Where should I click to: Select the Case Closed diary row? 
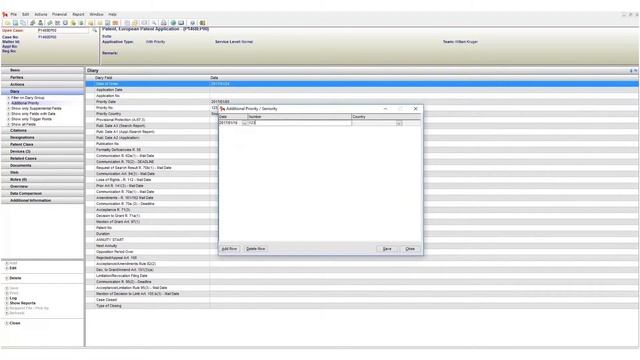coord(362,300)
